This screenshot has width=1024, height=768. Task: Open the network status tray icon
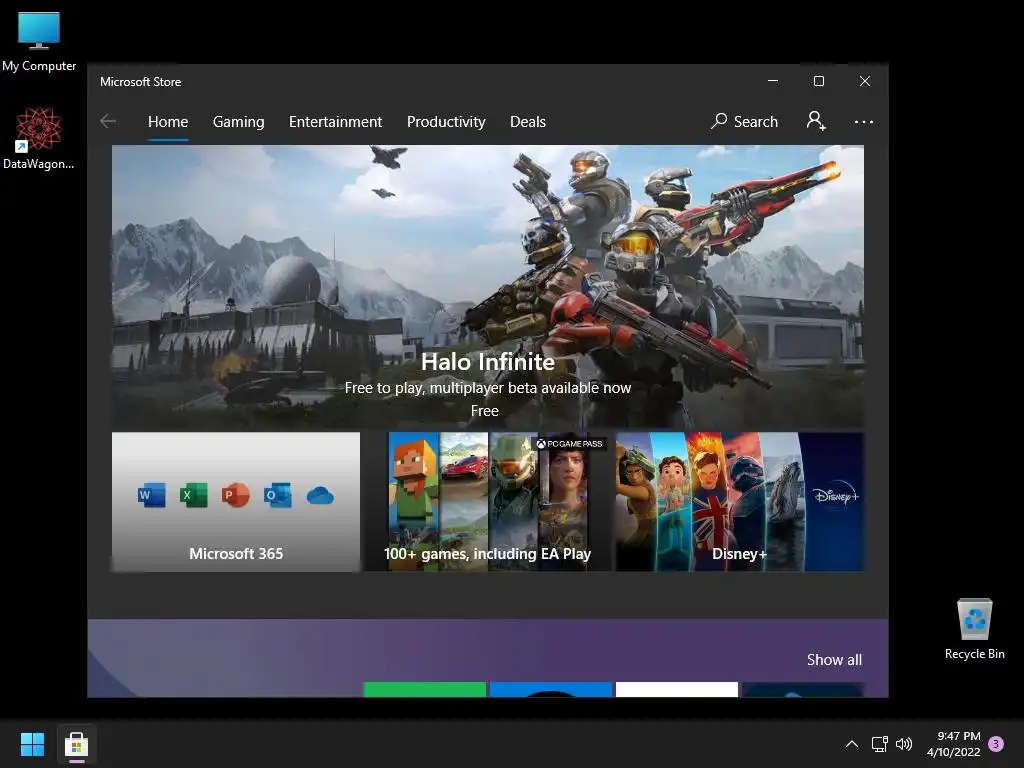pos(879,744)
